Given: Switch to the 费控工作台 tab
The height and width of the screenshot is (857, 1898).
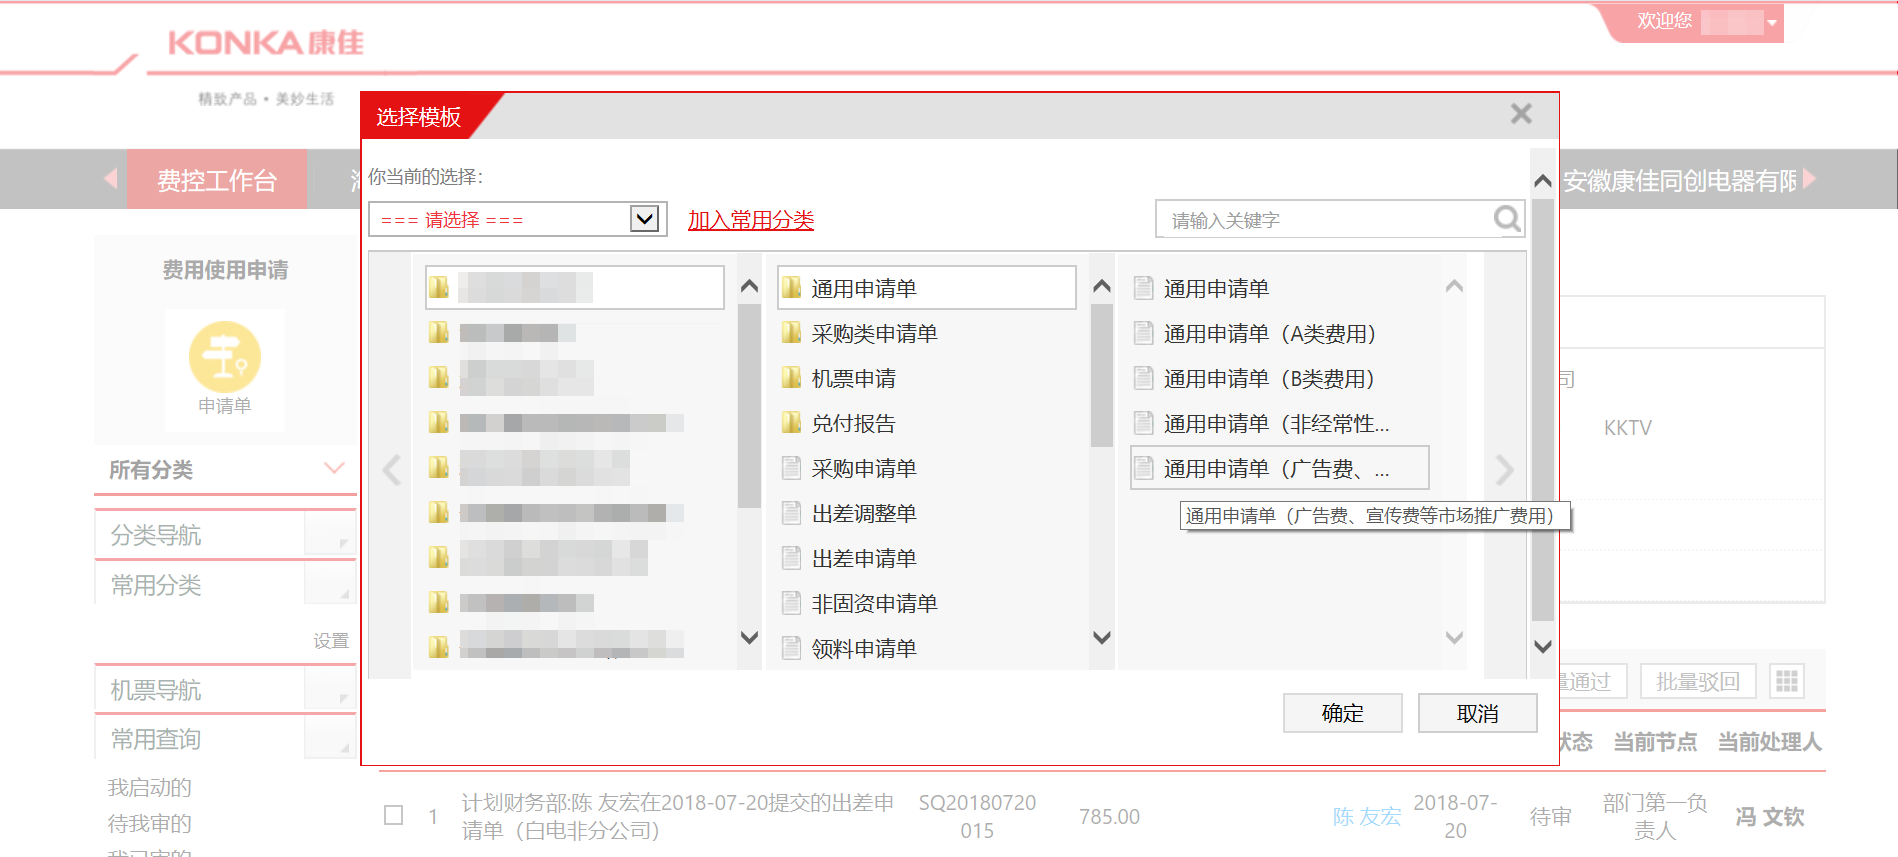Looking at the screenshot, I should click(217, 180).
